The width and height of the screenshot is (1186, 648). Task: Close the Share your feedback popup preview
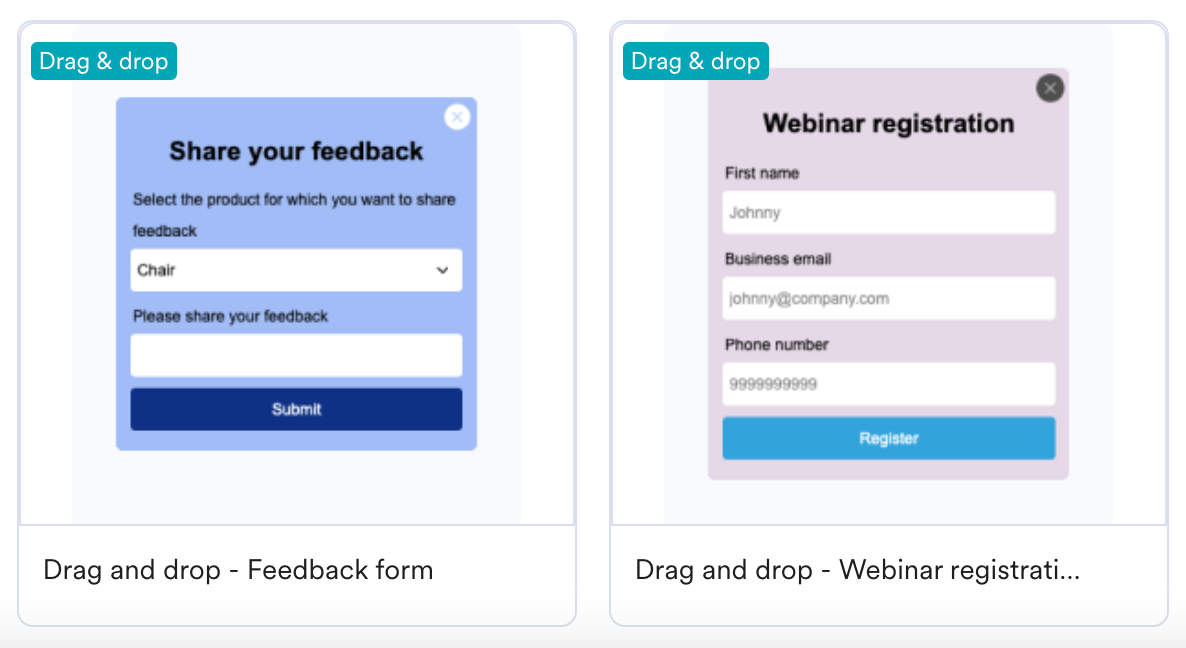(457, 117)
